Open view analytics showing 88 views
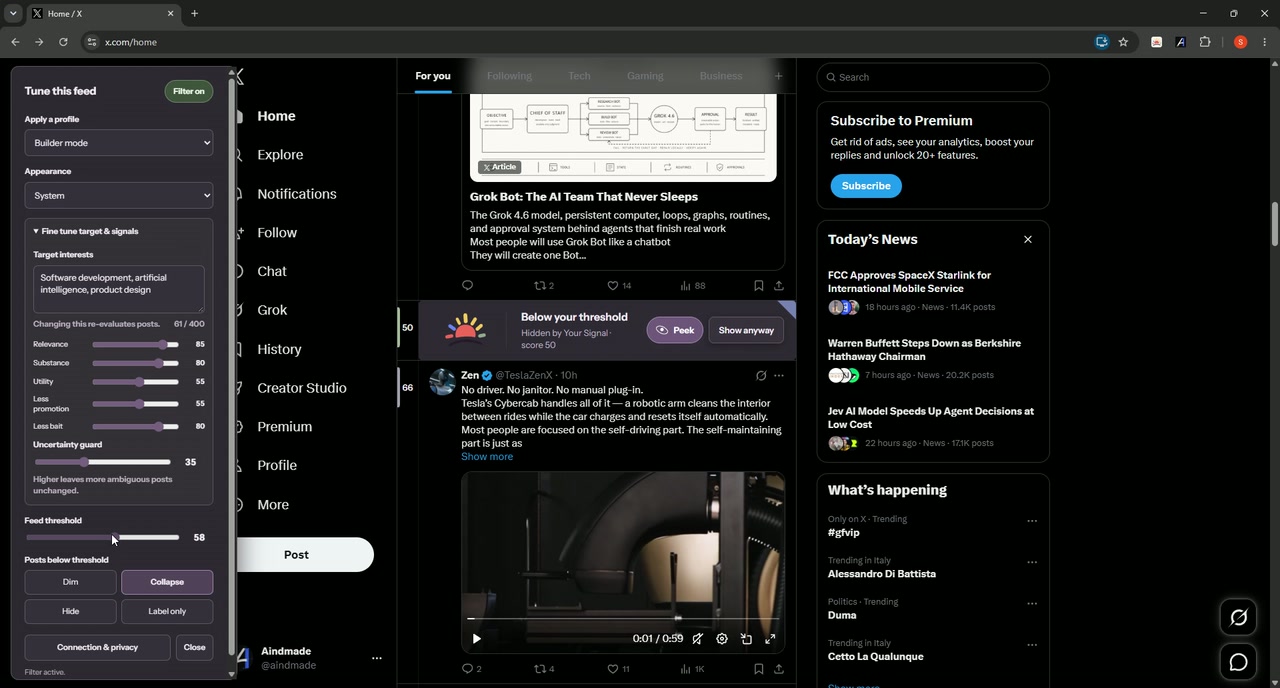This screenshot has height=688, width=1280. [x=693, y=286]
